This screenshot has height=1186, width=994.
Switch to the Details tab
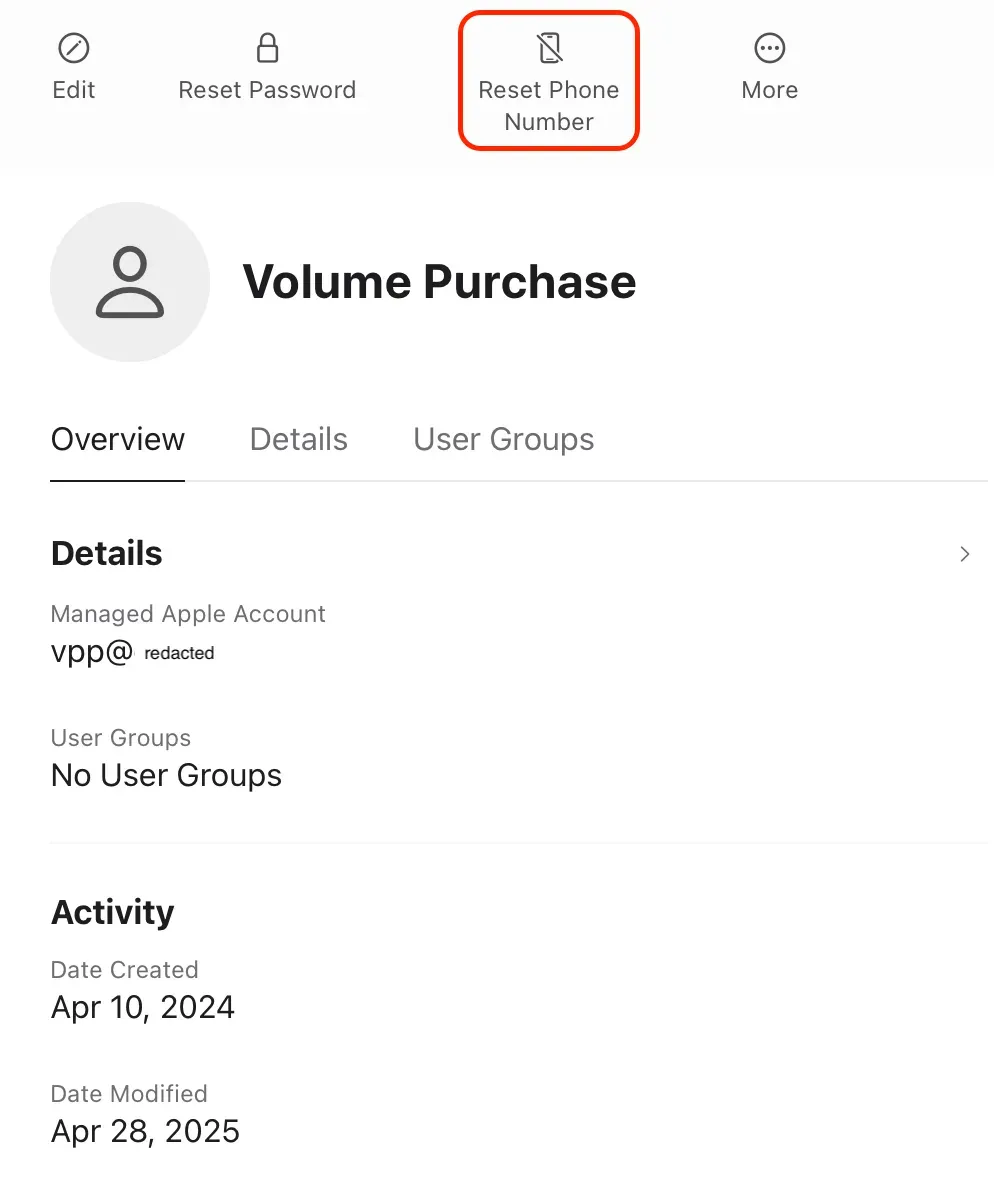pyautogui.click(x=298, y=439)
